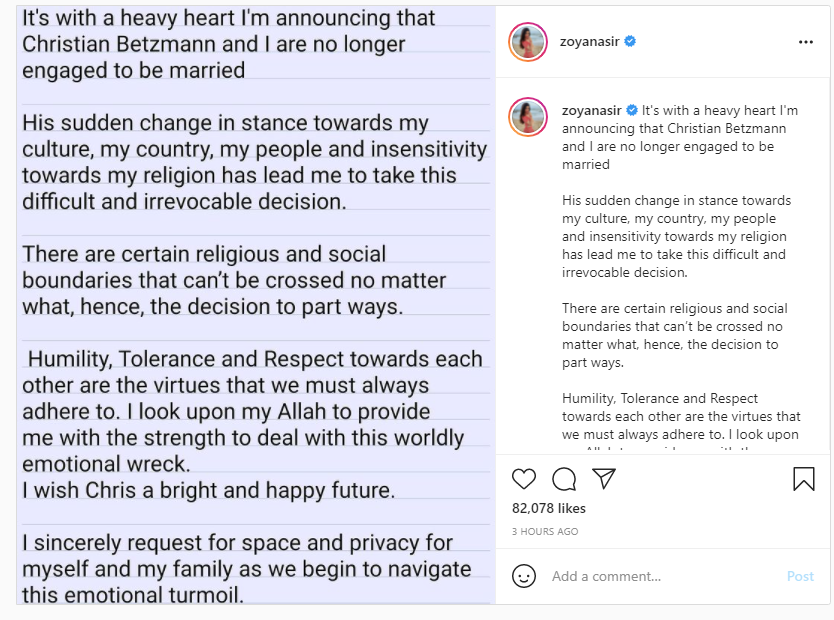Click the statement image on the left
This screenshot has height=620, width=834.
(x=256, y=305)
